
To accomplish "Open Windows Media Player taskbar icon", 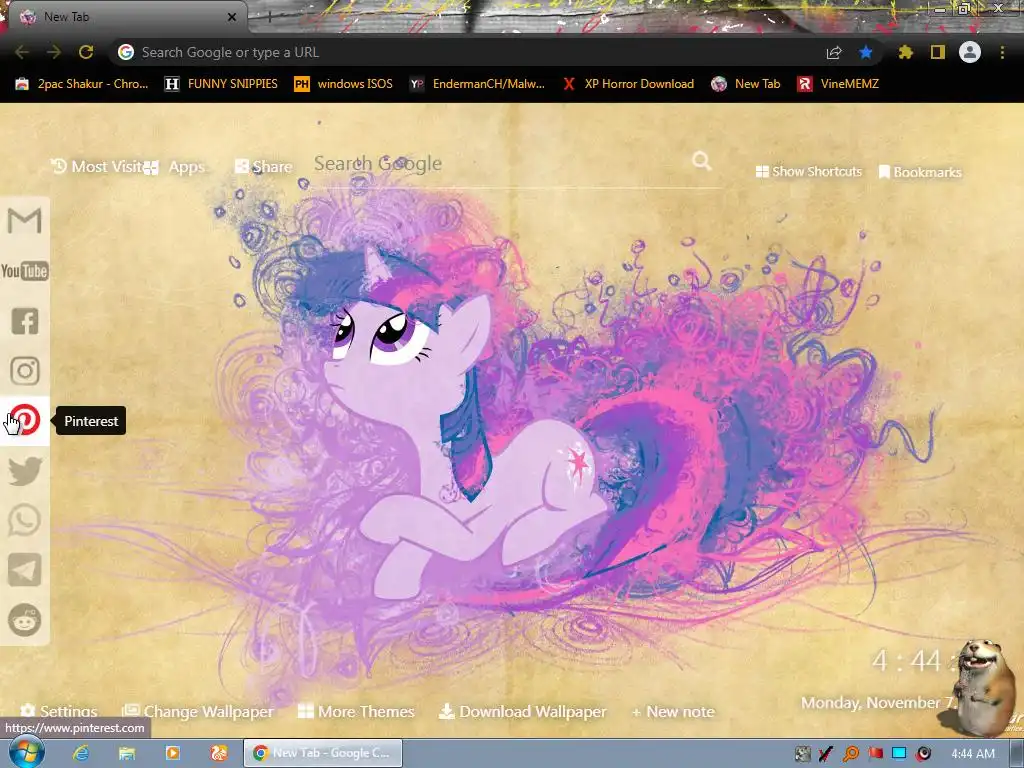I will click(173, 753).
